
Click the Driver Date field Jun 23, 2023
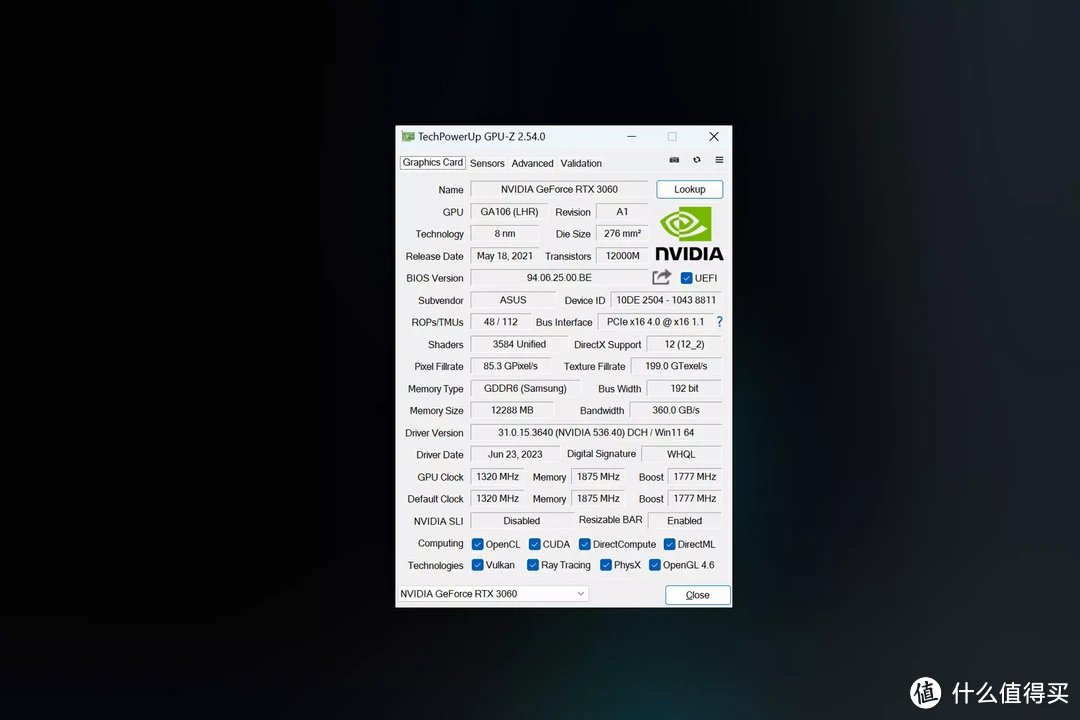[515, 454]
